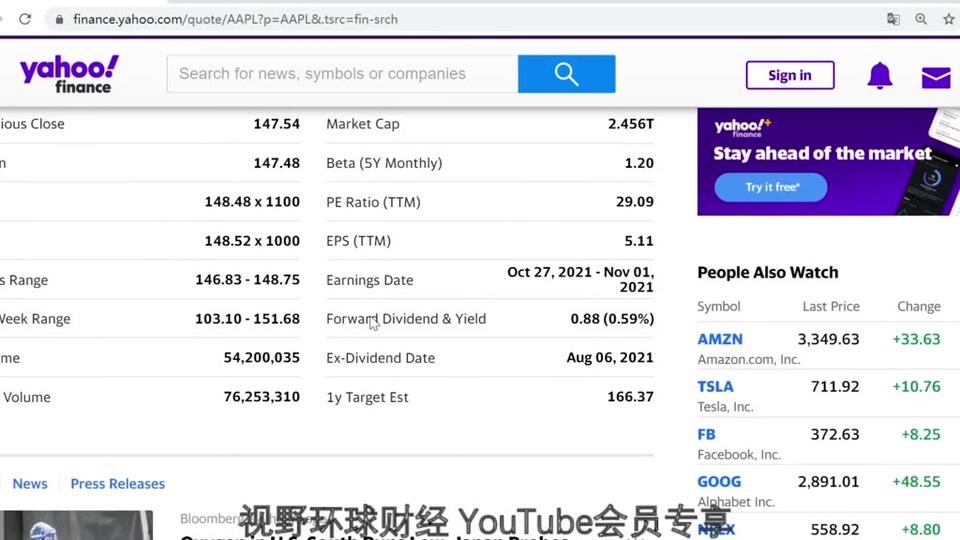This screenshot has height=540, width=960.
Task: Click the GOOG last price 2,891.01
Action: (828, 482)
